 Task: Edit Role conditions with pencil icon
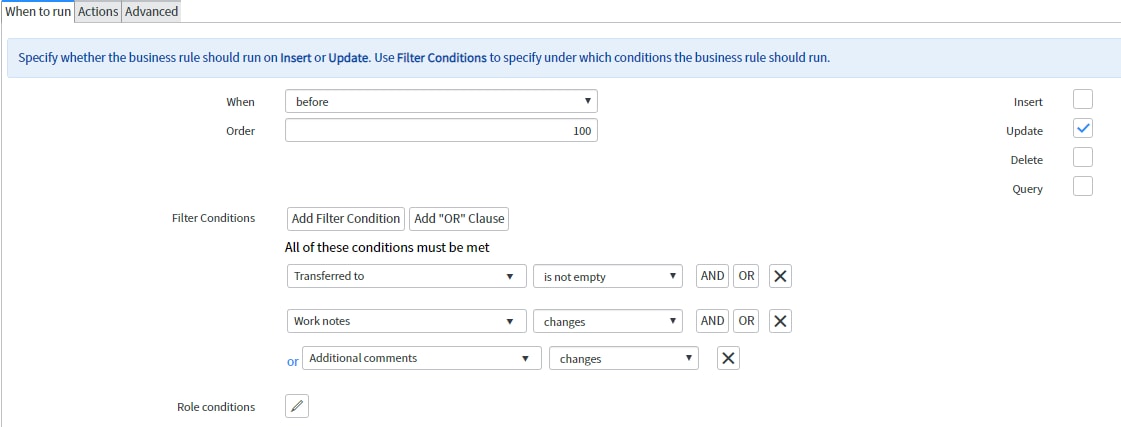[x=297, y=406]
